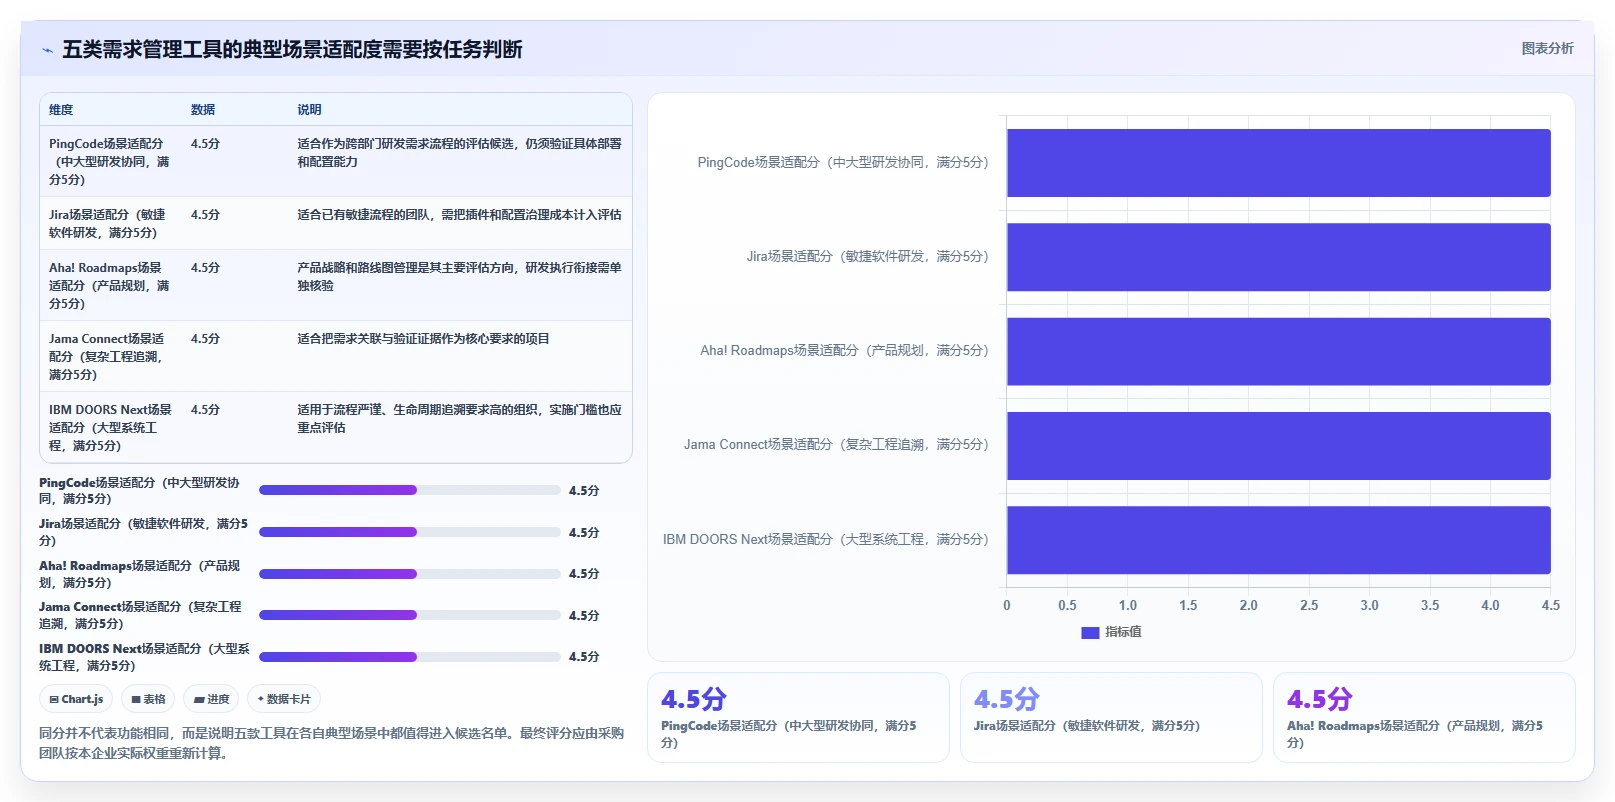This screenshot has height=802, width=1615.
Task: Click the x-axis tick labeled 0.5
Action: click(x=1067, y=605)
